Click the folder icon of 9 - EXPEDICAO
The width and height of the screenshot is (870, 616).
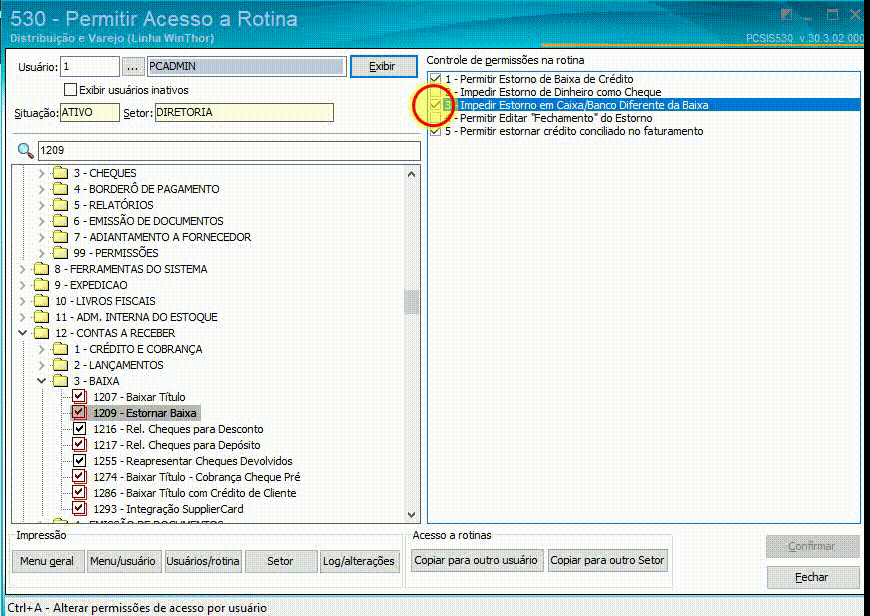click(x=41, y=285)
